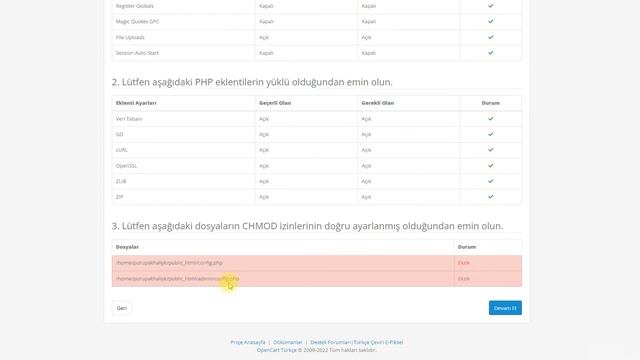Screen dimensions: 640x360
Task: Click the Magic Quotes GPC row label
Action: (x=137, y=21)
